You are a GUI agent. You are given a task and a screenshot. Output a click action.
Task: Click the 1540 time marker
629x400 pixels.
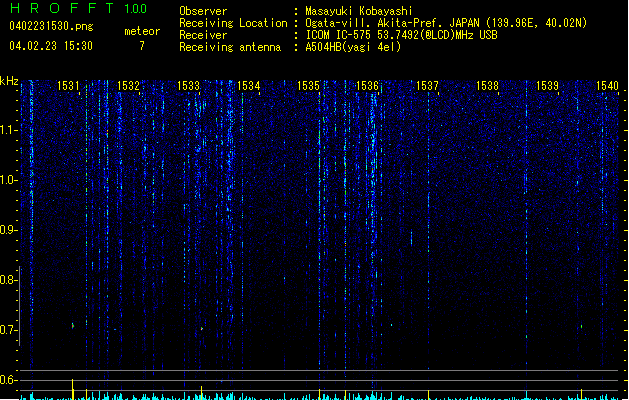coord(607,86)
